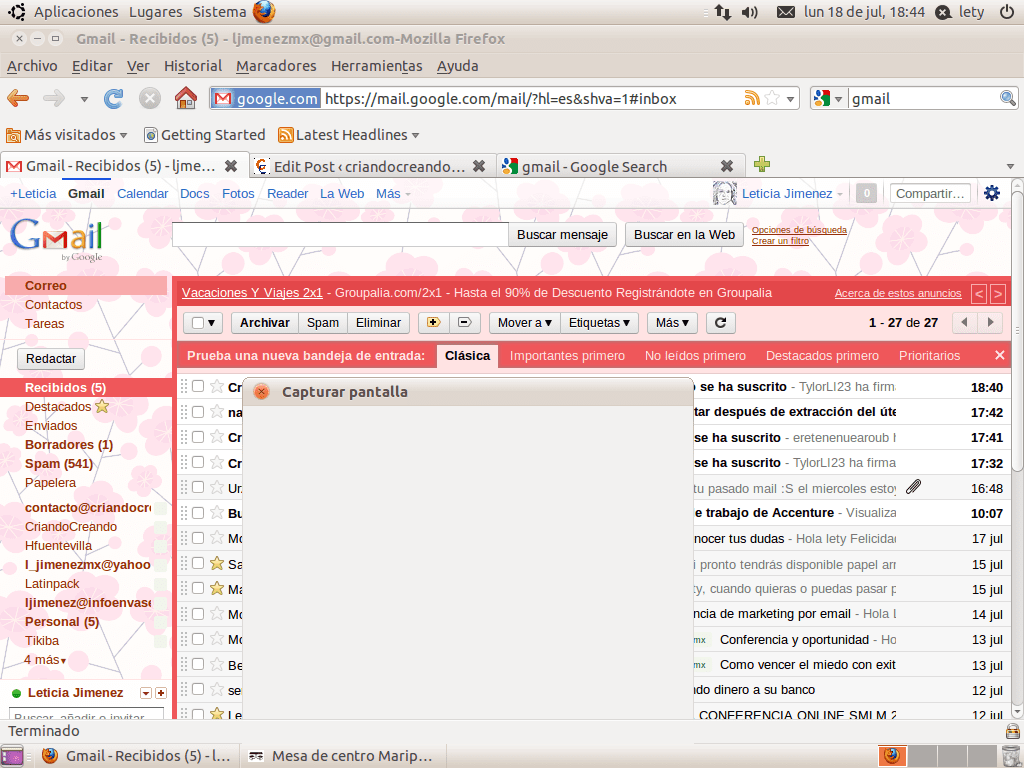Open the system volume icon

click(750, 12)
